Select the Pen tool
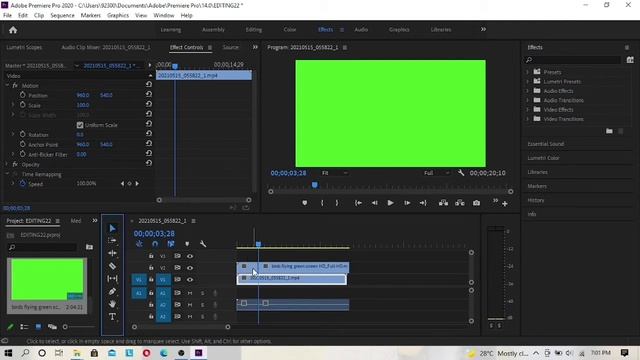640x360 pixels. (x=112, y=291)
